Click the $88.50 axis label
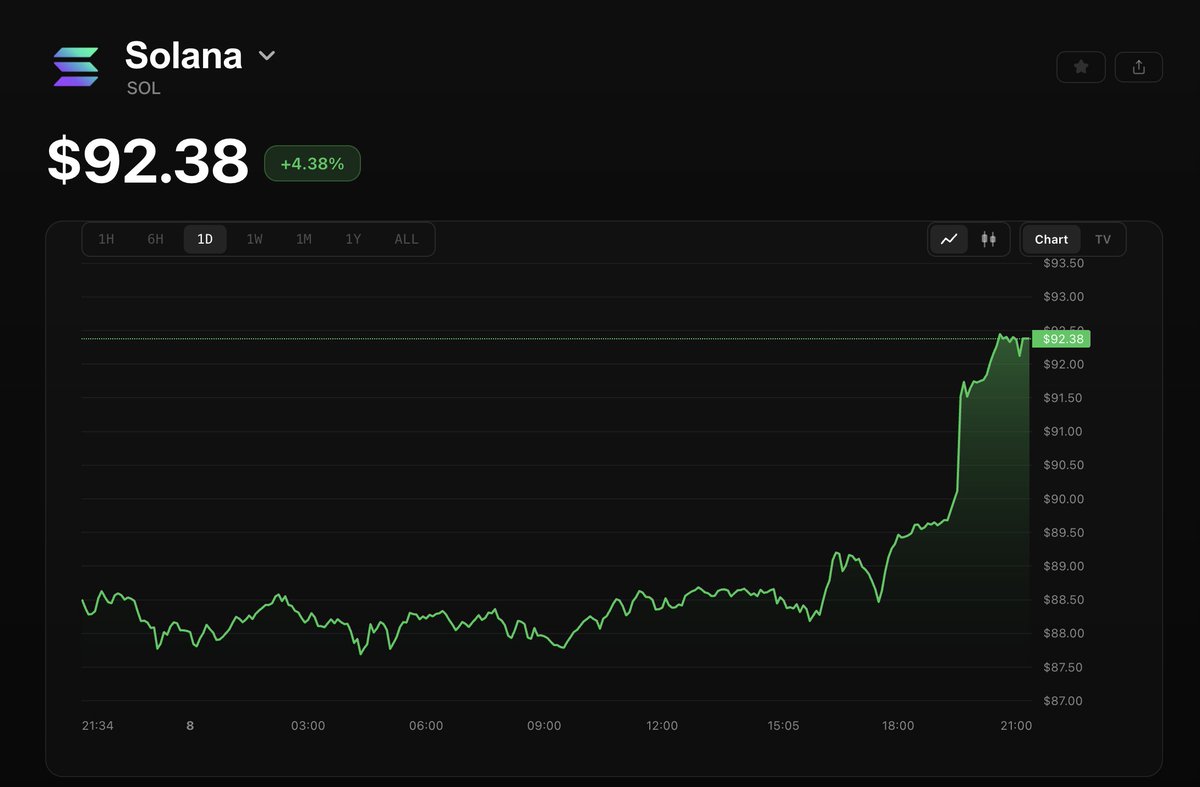1200x787 pixels. (x=1063, y=600)
